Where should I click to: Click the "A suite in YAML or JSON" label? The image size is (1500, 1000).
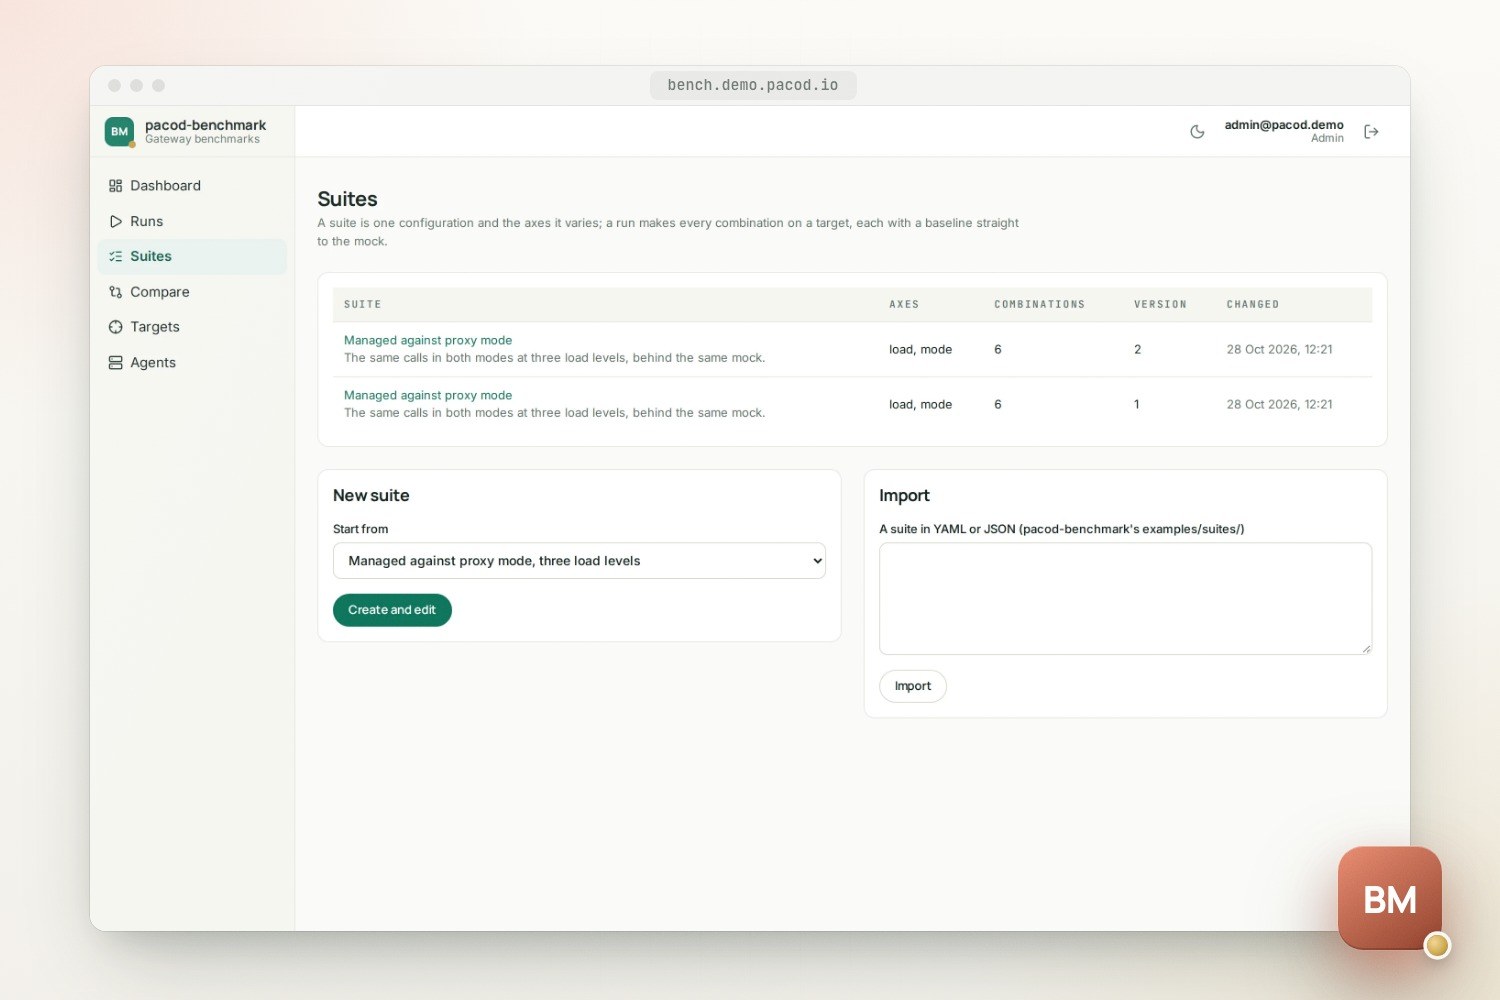pyautogui.click(x=1062, y=529)
